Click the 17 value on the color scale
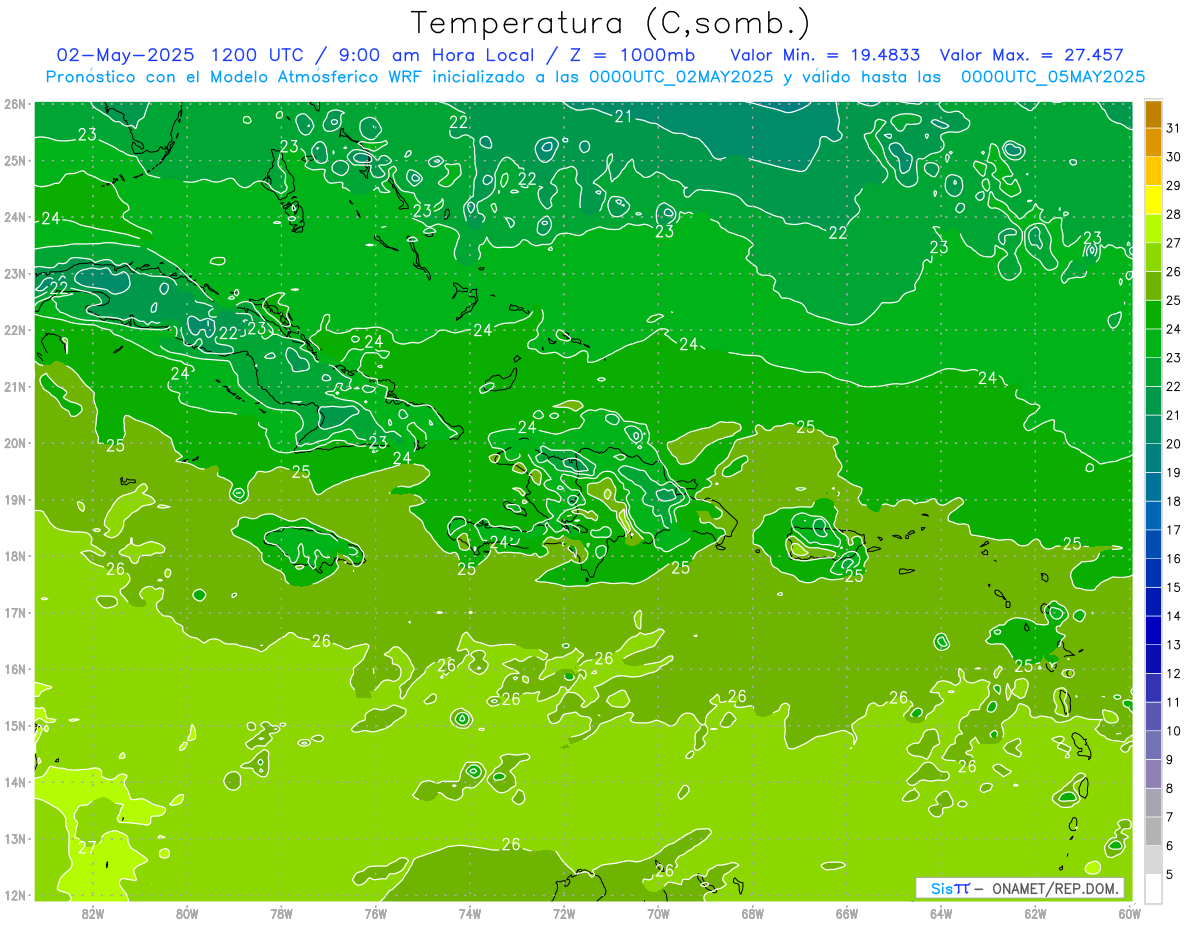 tap(1173, 530)
